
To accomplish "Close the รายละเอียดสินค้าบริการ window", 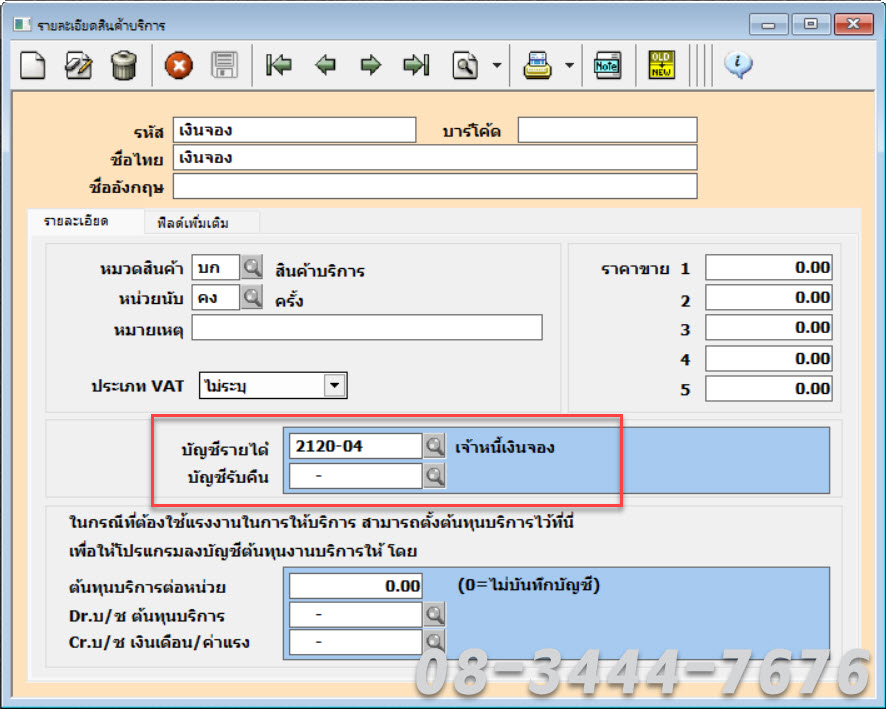I will (x=853, y=24).
